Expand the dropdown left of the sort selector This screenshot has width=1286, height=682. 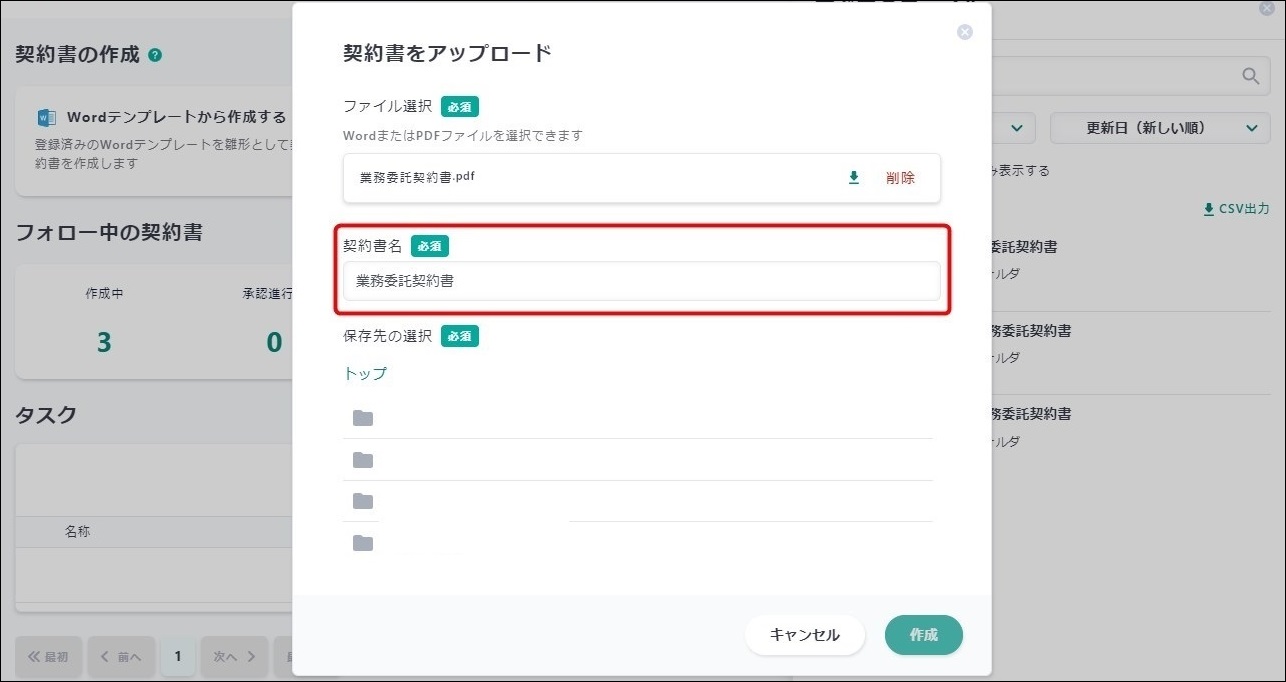[1012, 128]
